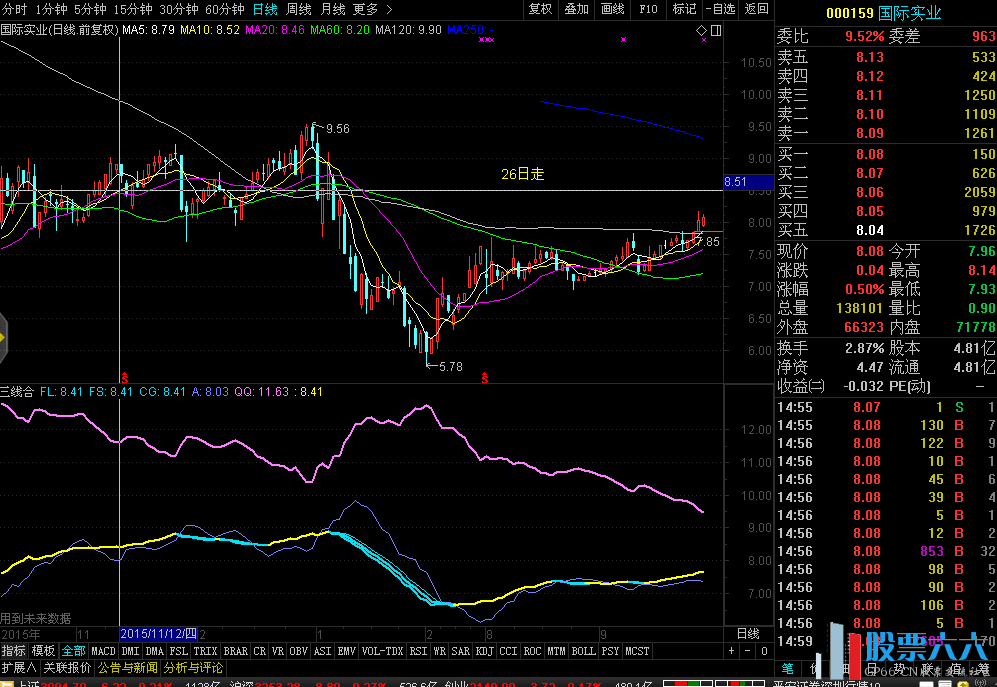Click the 8.51 price marker on axis

[734, 182]
